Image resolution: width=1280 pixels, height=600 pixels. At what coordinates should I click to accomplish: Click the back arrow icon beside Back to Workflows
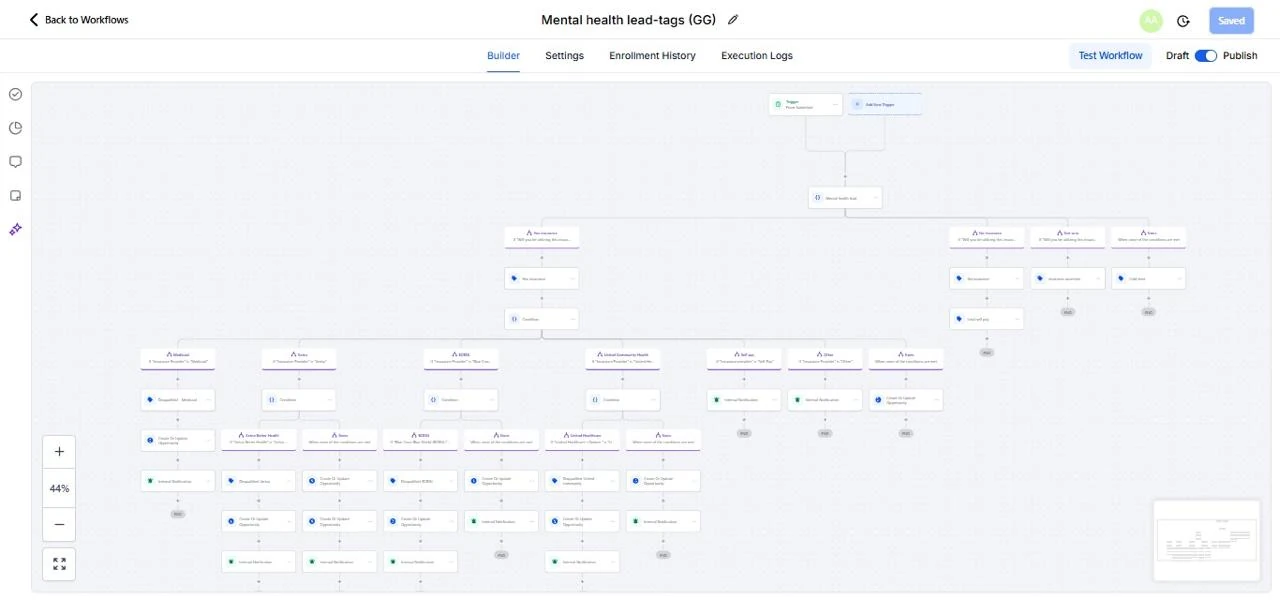pyautogui.click(x=34, y=20)
